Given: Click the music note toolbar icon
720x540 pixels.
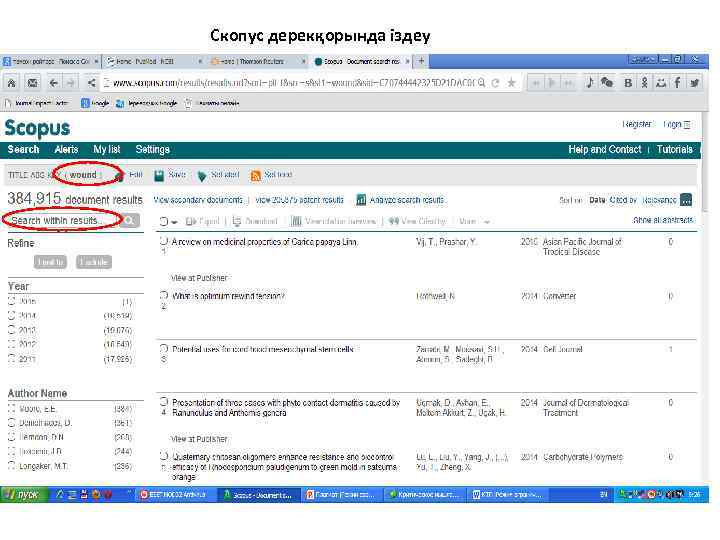Looking at the screenshot, I should pos(590,83).
